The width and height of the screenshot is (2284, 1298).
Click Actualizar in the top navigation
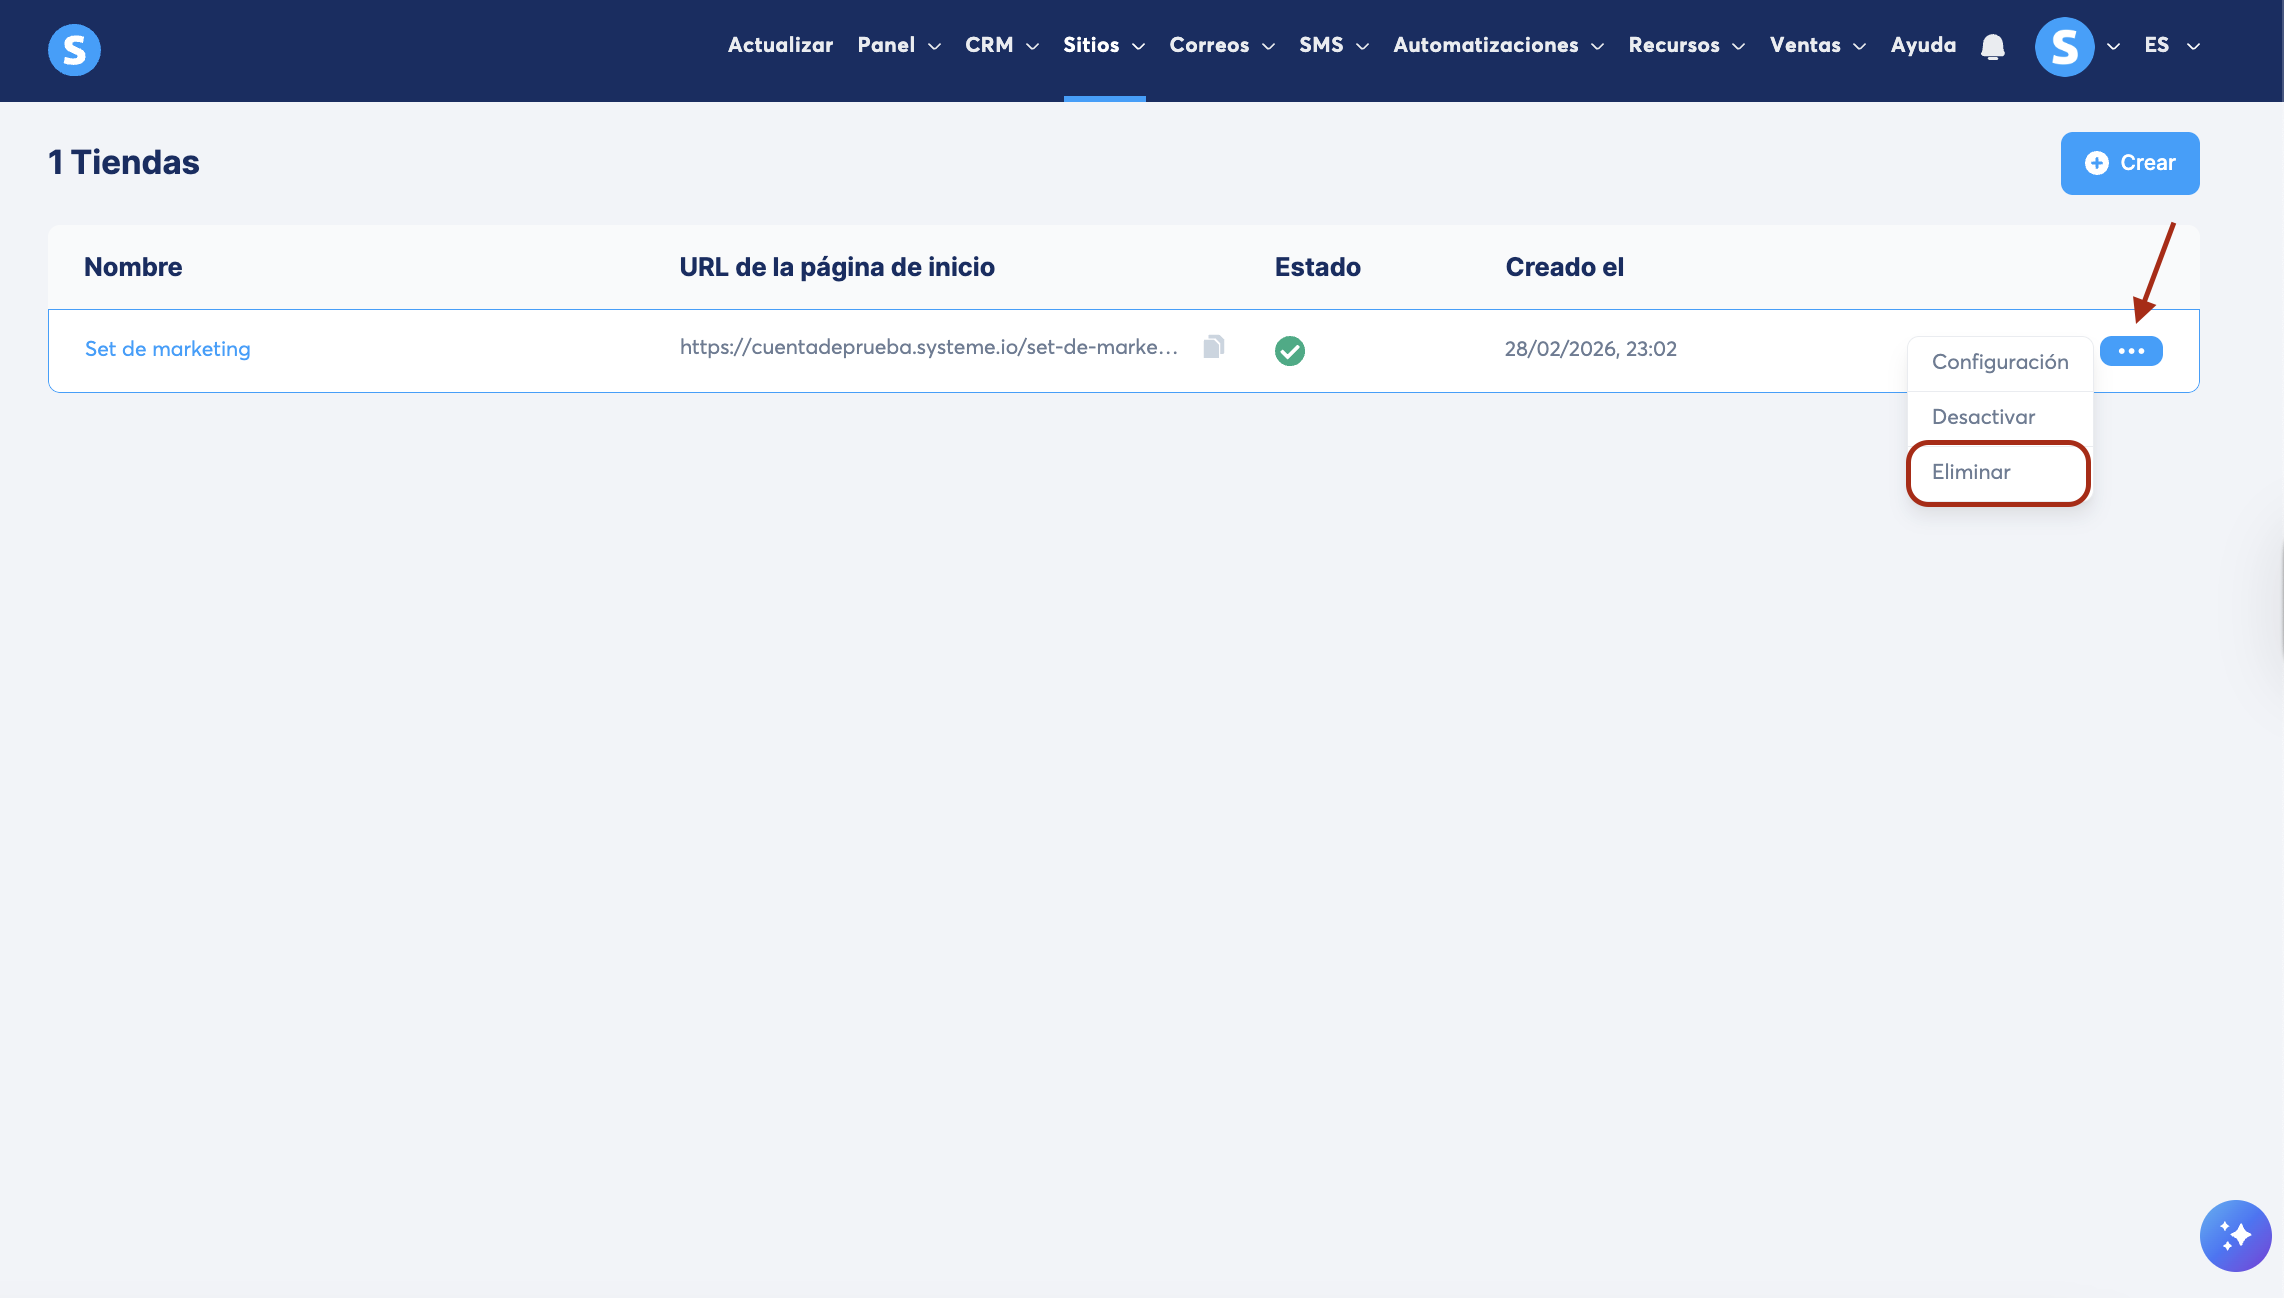[x=780, y=45]
